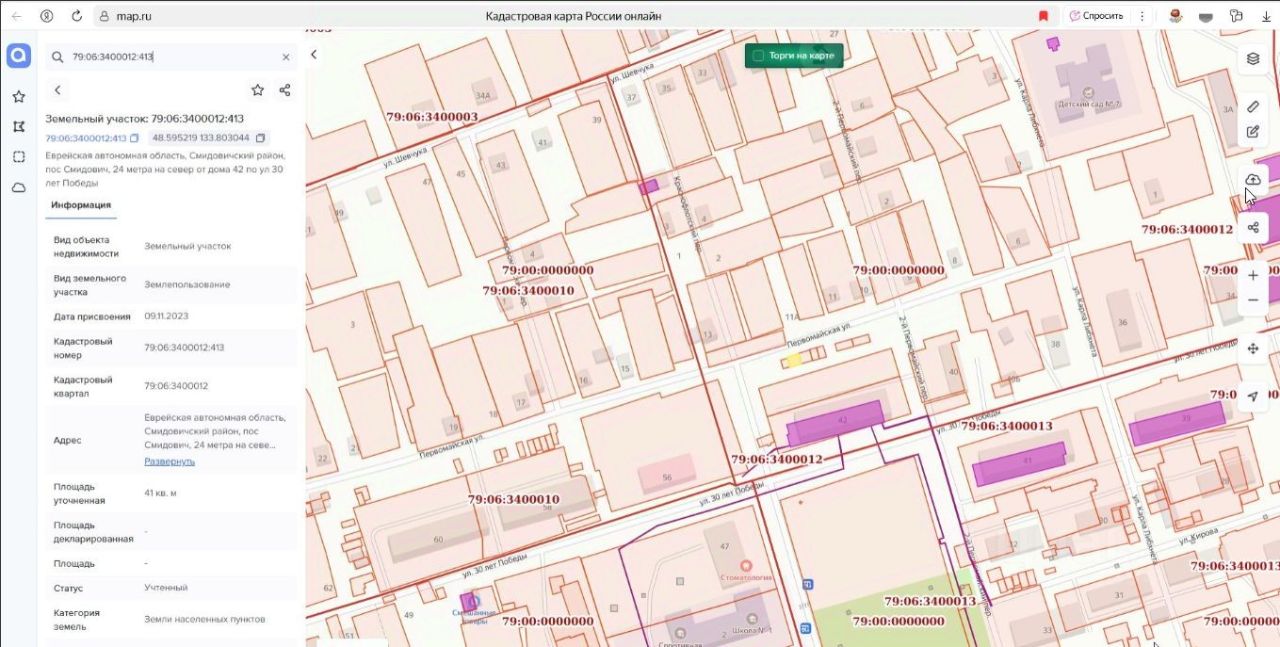Screen dimensions: 1280x647
Task: Locate my position with the arrow button
Action: [1253, 396]
